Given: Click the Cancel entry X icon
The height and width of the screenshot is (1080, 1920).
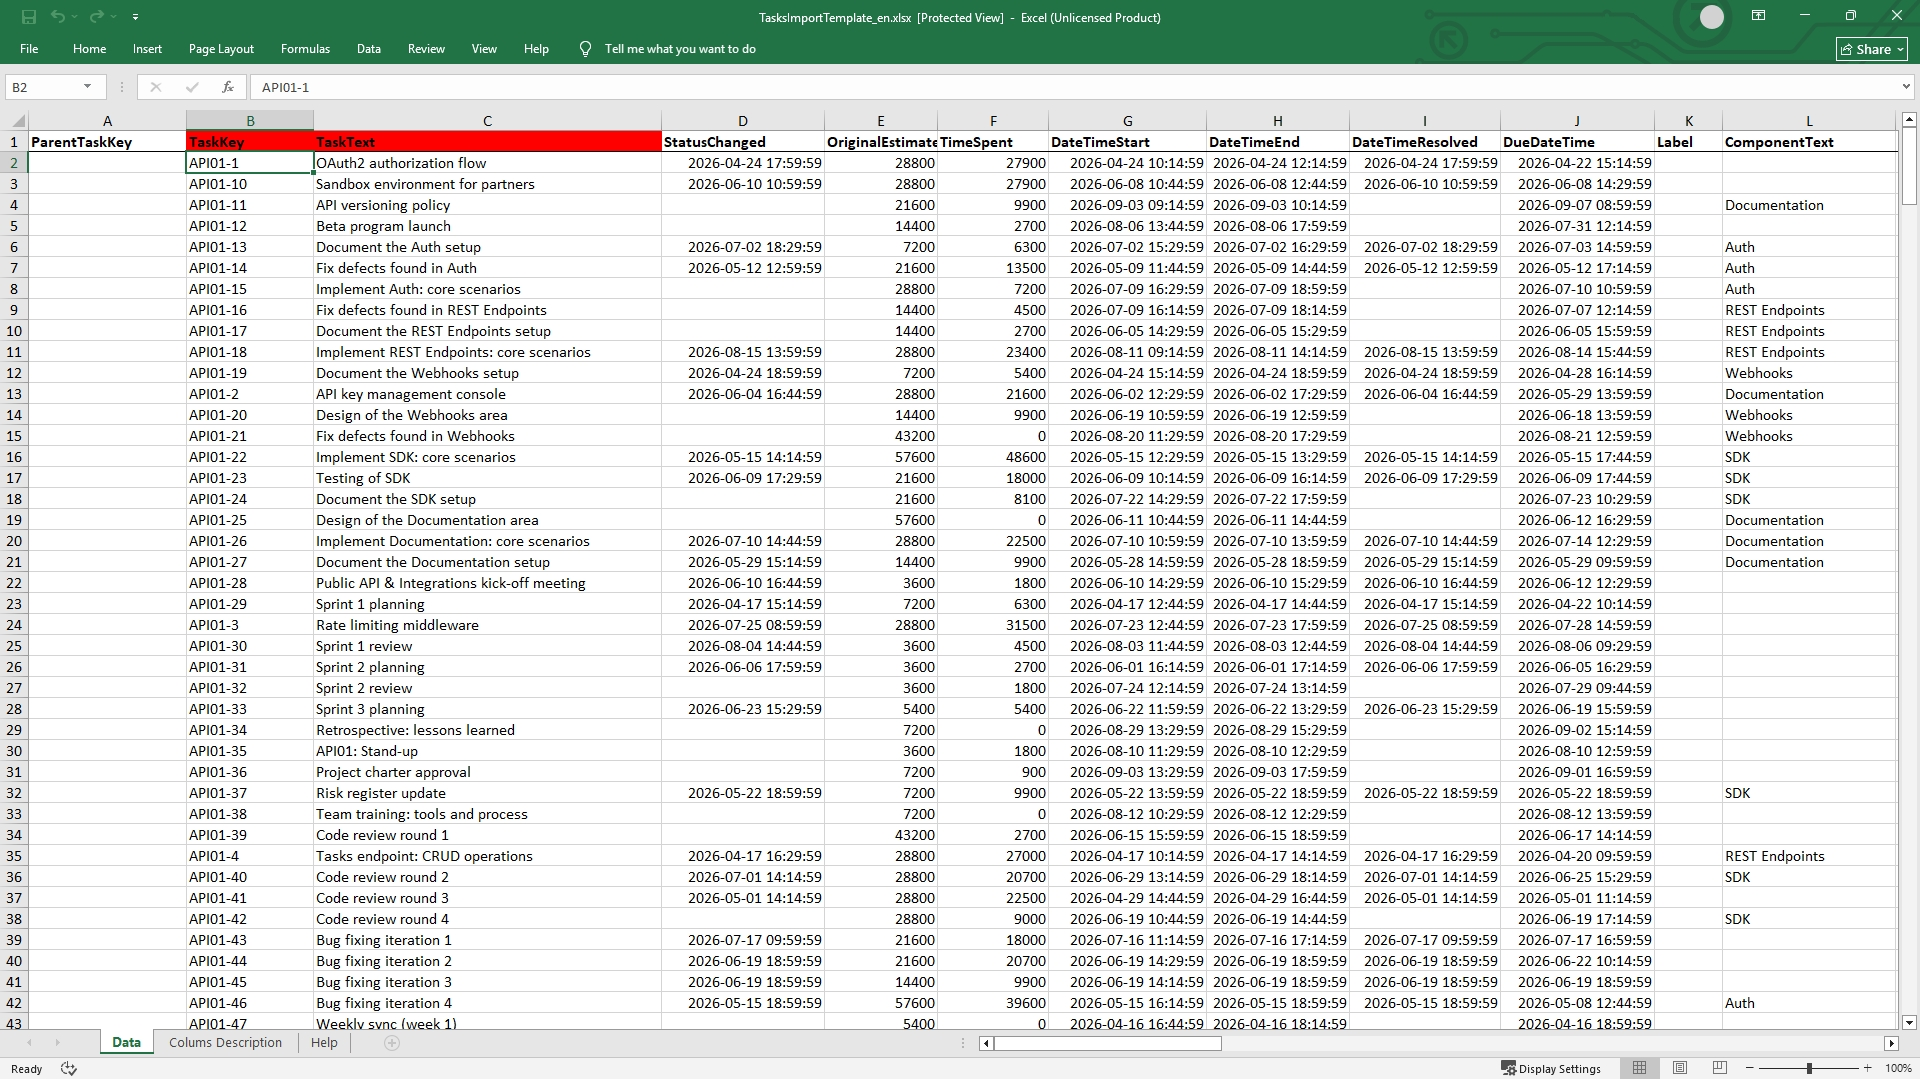Looking at the screenshot, I should click(x=155, y=87).
